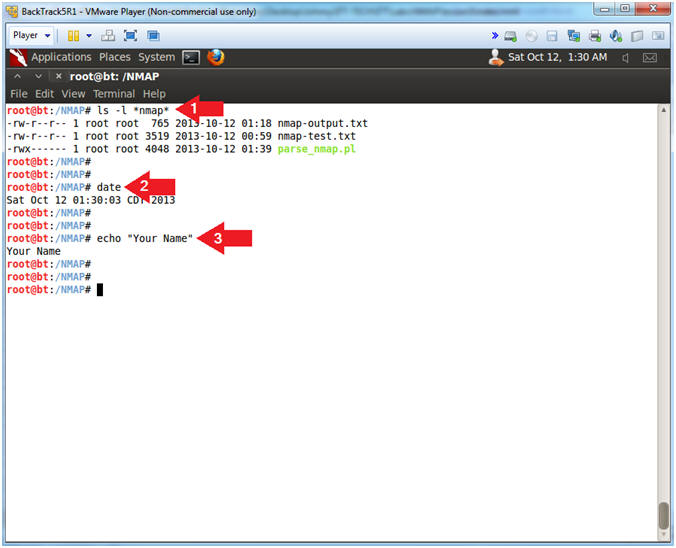Click the floppy drive device icon
The height and width of the screenshot is (548, 676).
tap(552, 36)
